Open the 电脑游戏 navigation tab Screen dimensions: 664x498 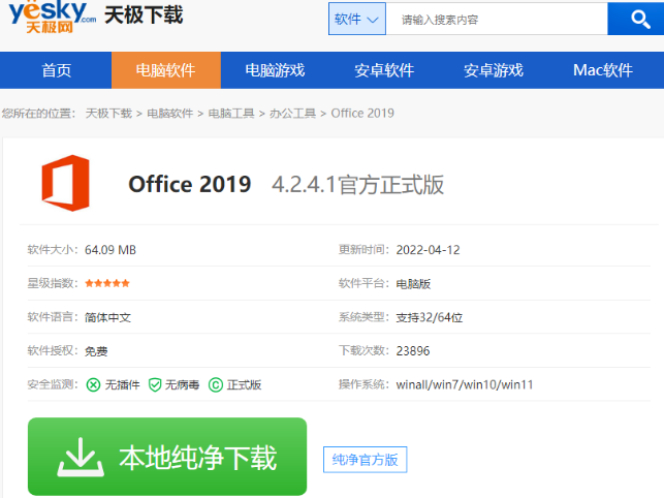coord(275,70)
